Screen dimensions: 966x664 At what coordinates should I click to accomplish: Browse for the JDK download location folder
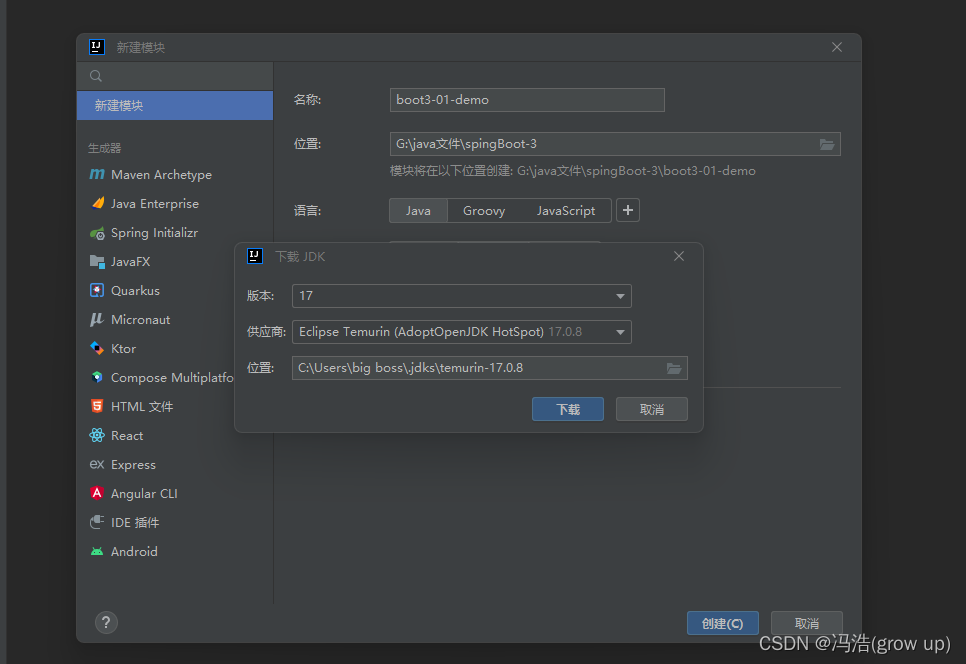coord(674,368)
